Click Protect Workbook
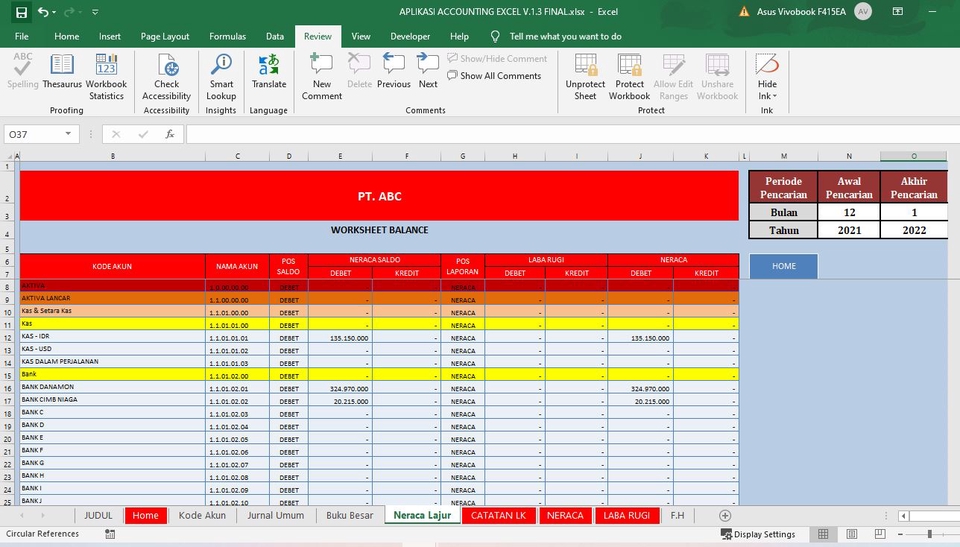960x547 pixels. tap(629, 77)
